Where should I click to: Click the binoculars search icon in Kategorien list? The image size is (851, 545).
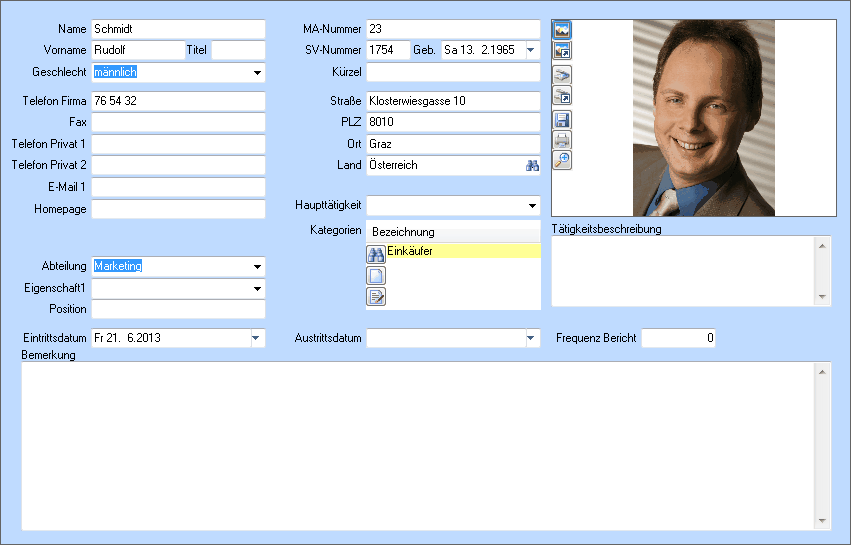[x=376, y=254]
